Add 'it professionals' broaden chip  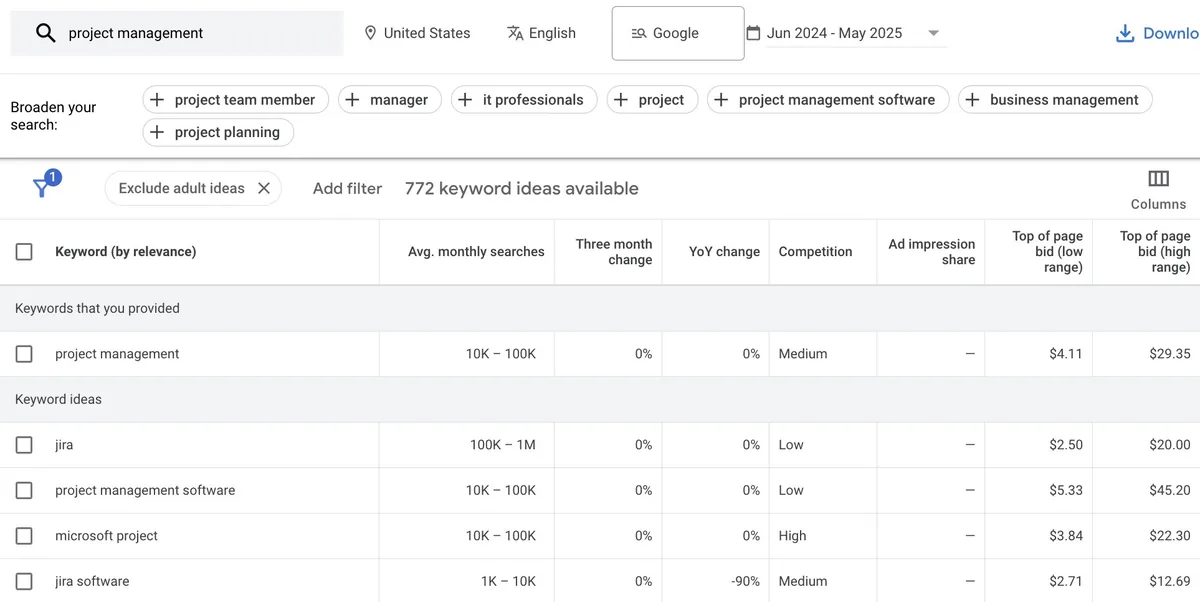(x=523, y=100)
